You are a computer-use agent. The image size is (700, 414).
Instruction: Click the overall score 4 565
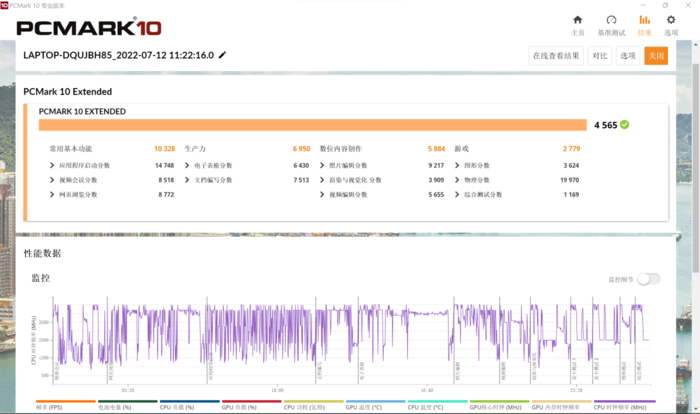pyautogui.click(x=605, y=125)
